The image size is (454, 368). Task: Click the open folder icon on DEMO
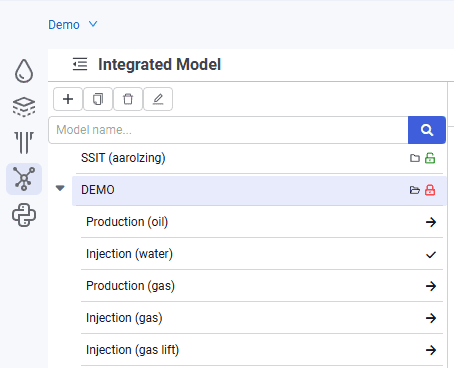[415, 190]
